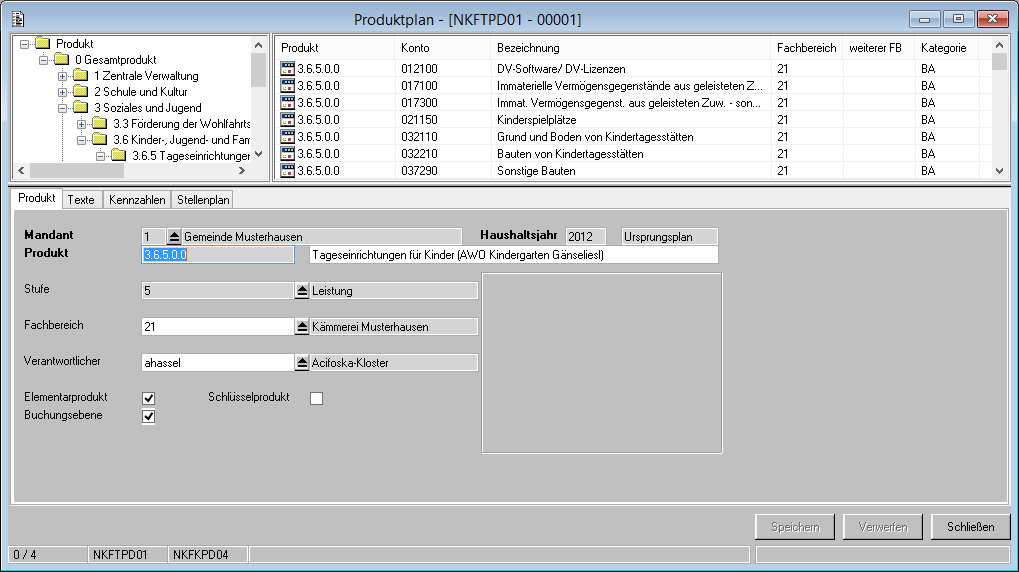The image size is (1019, 572).
Task: Click the row icon for konto 012100
Action: 288,69
